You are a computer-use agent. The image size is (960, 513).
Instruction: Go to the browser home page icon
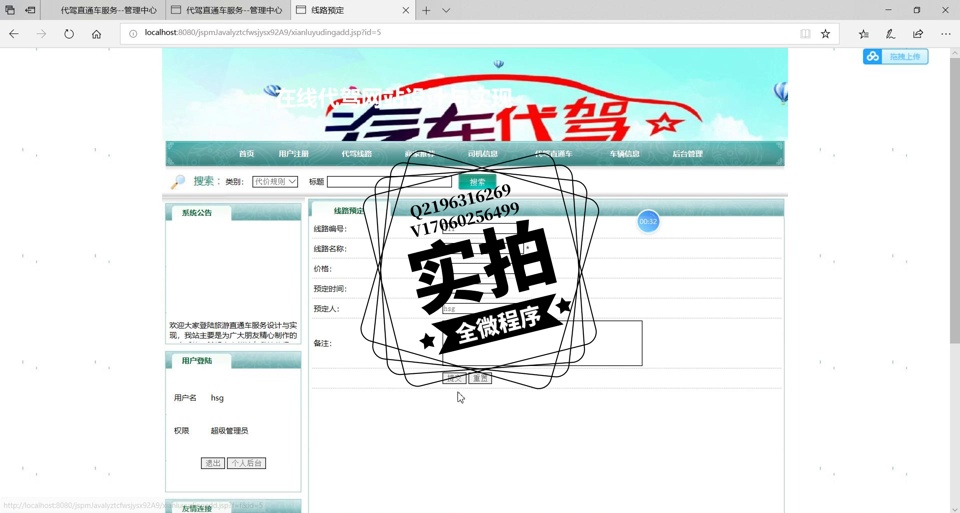pos(96,33)
